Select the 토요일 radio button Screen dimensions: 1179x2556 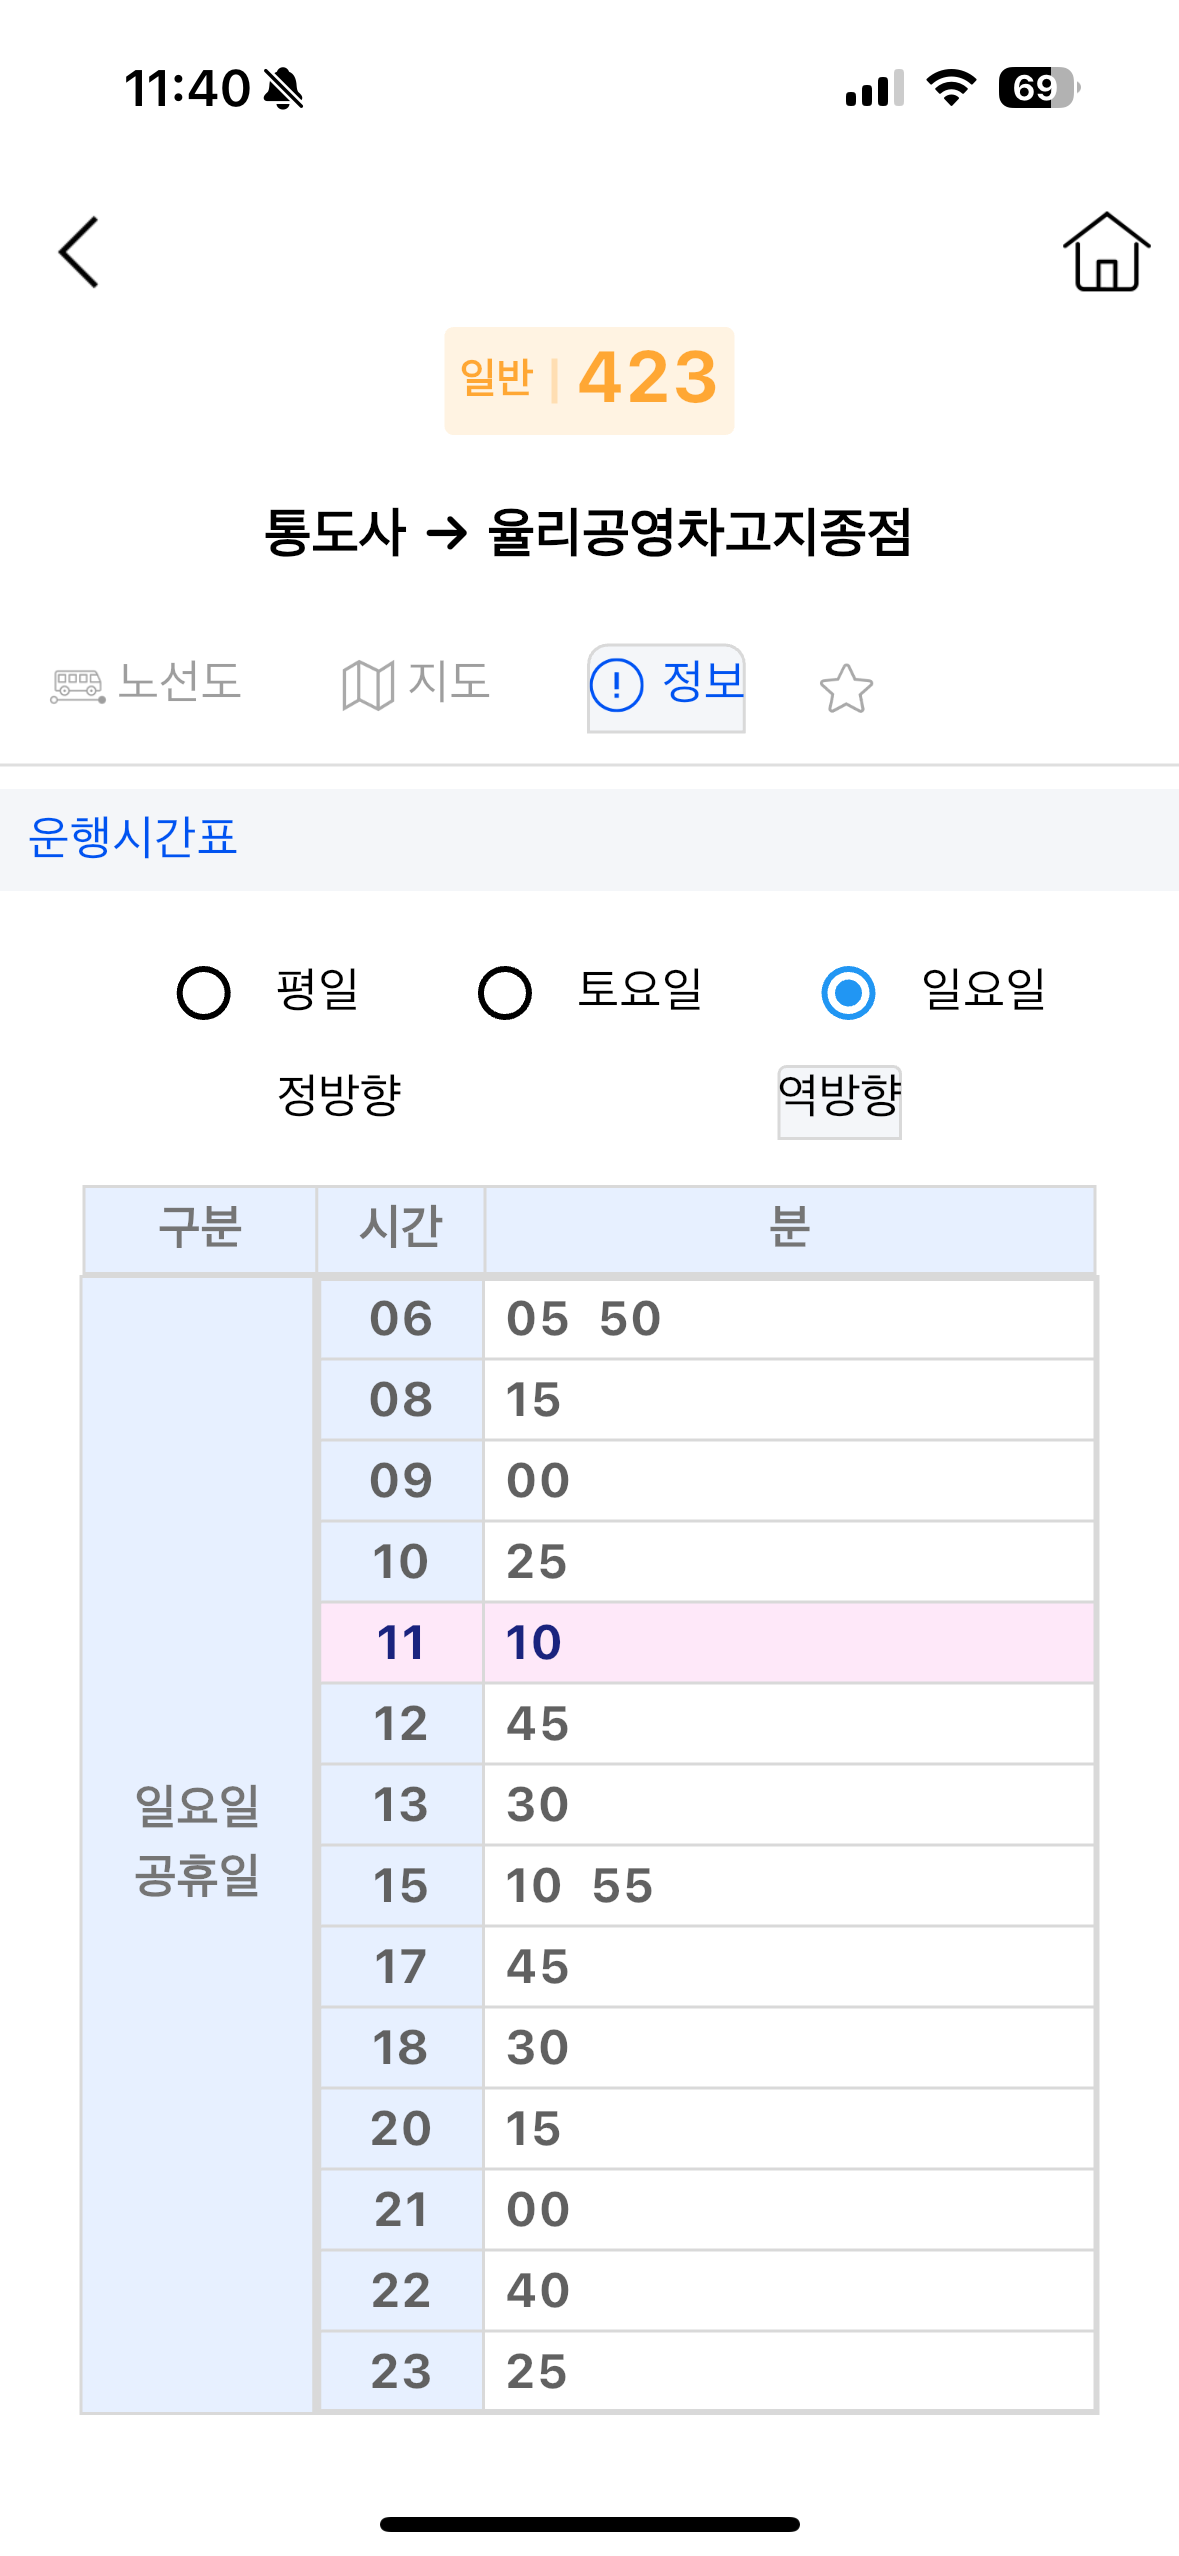tap(505, 993)
